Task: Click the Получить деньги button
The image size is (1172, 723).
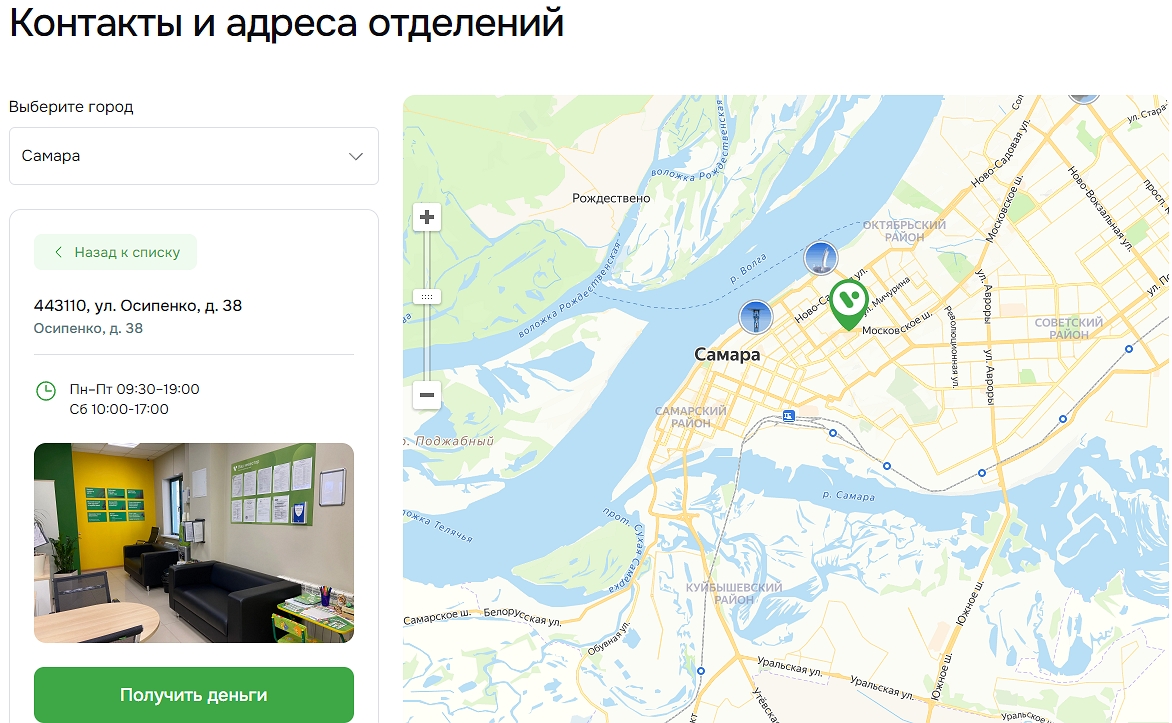Action: pyautogui.click(x=194, y=695)
